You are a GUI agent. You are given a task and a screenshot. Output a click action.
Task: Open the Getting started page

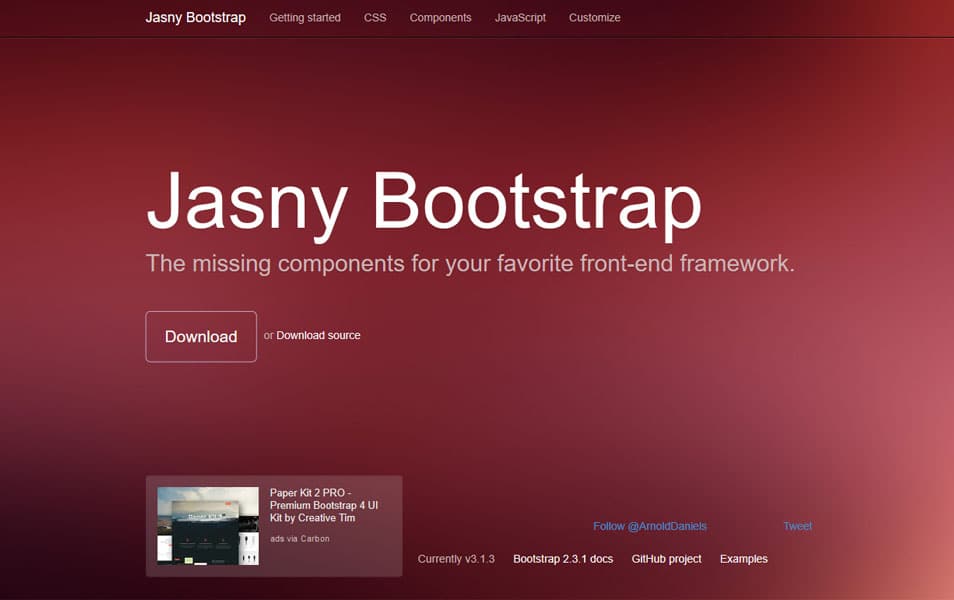(304, 17)
